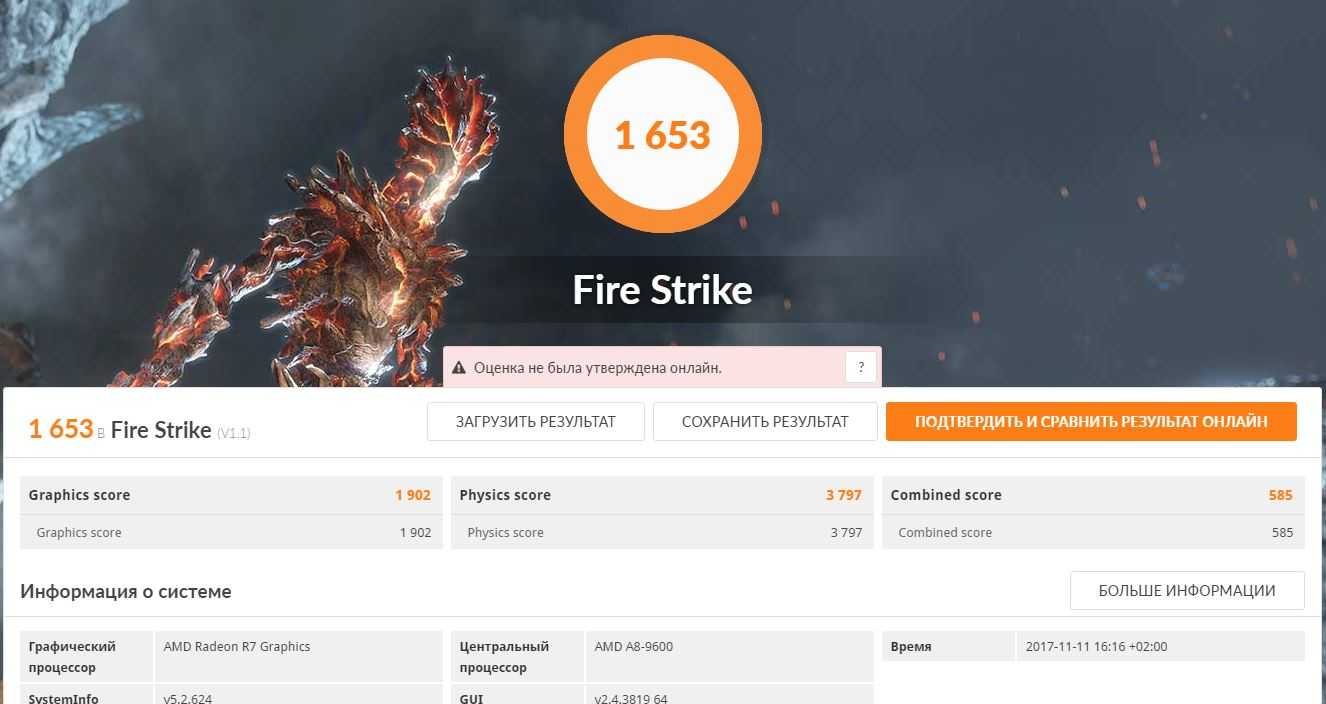Click the ЗАГРУЗИТЬ РЕЗУЛЬТАТ button
Screen dimensions: 1326x704
tap(535, 422)
